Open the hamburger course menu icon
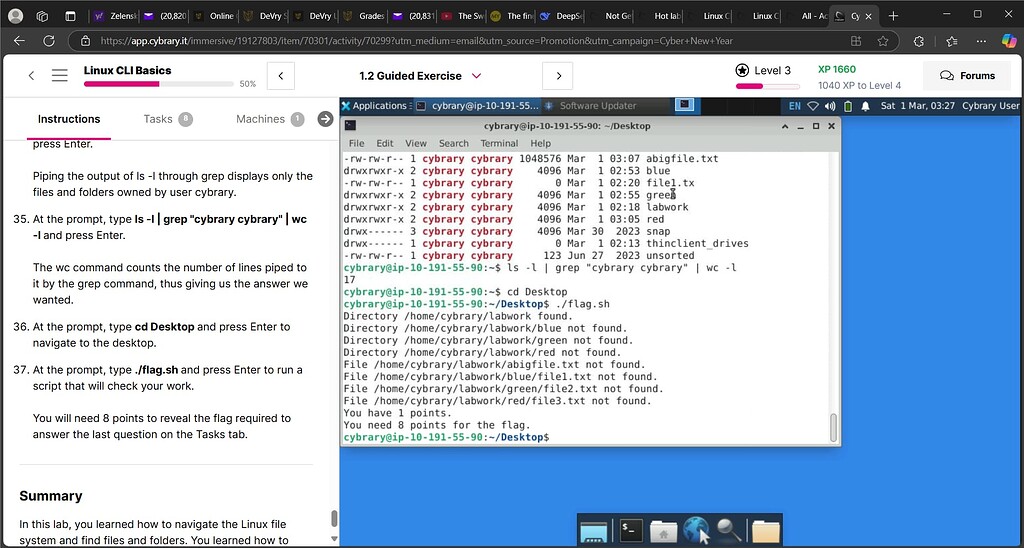 click(59, 76)
